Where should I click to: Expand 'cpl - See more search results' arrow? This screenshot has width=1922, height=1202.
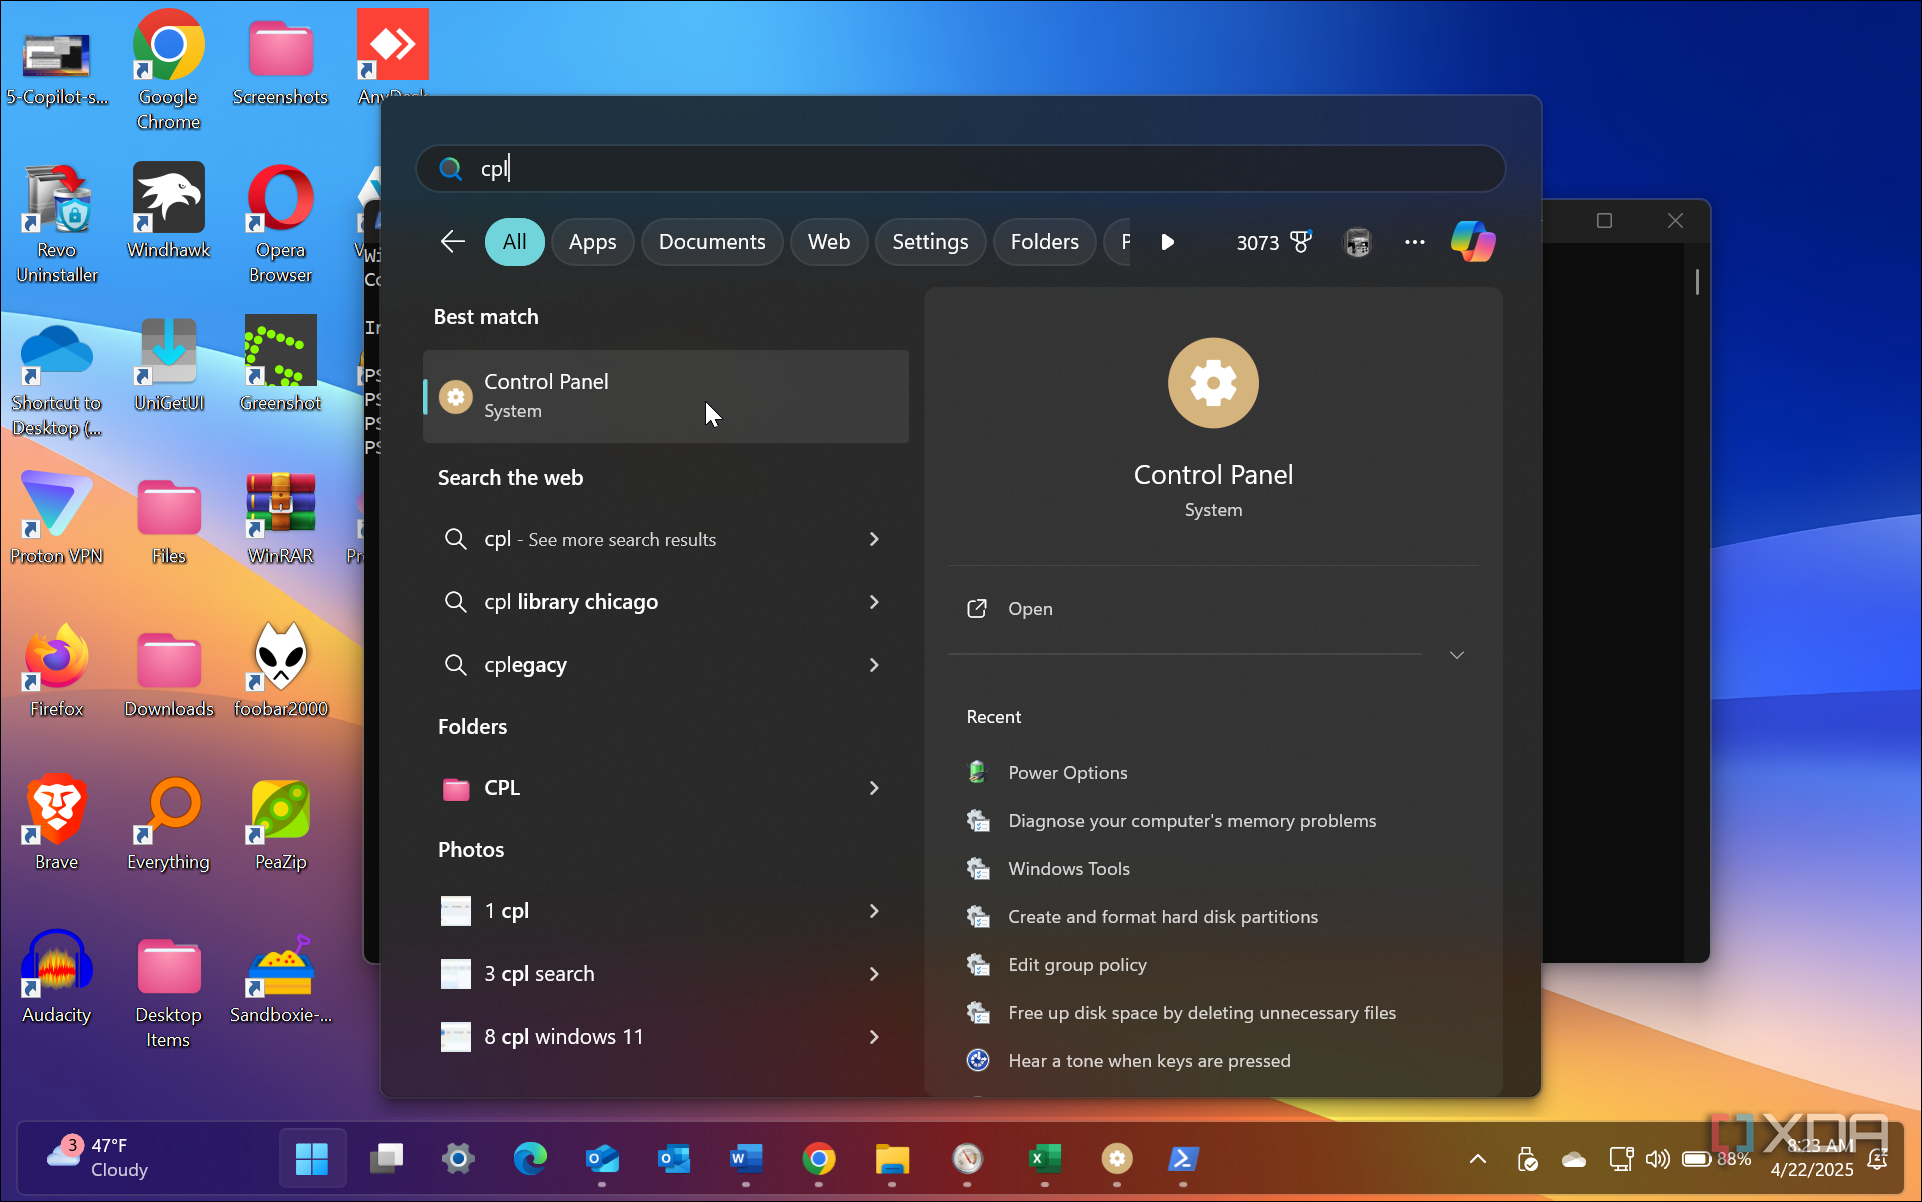click(x=874, y=539)
